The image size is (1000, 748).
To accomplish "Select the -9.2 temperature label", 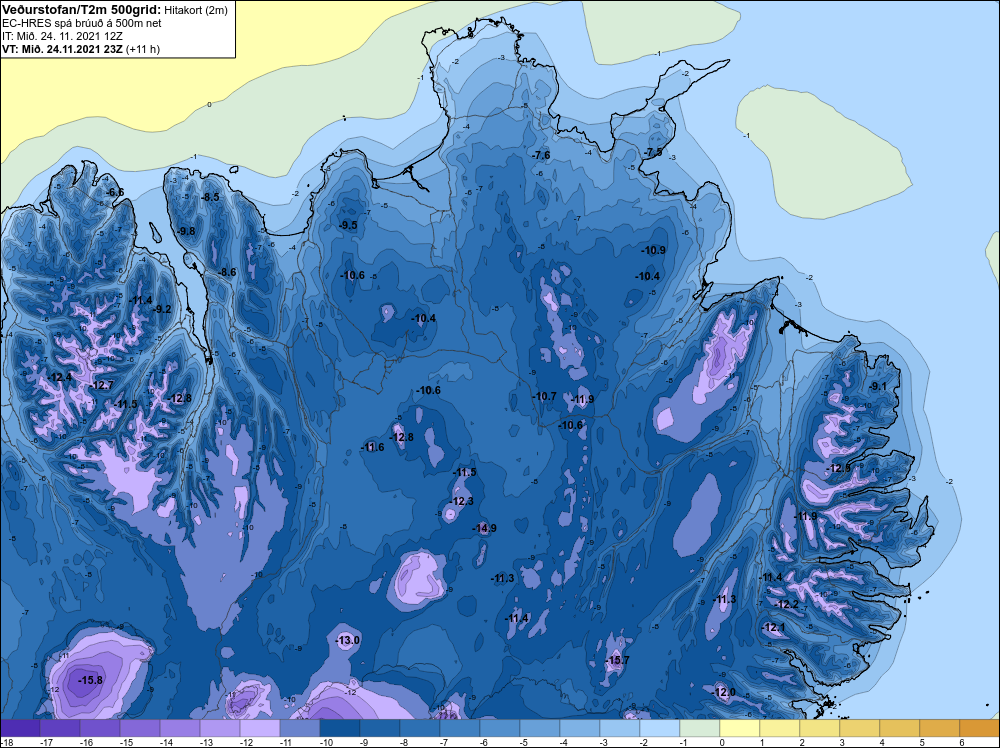I will (161, 309).
